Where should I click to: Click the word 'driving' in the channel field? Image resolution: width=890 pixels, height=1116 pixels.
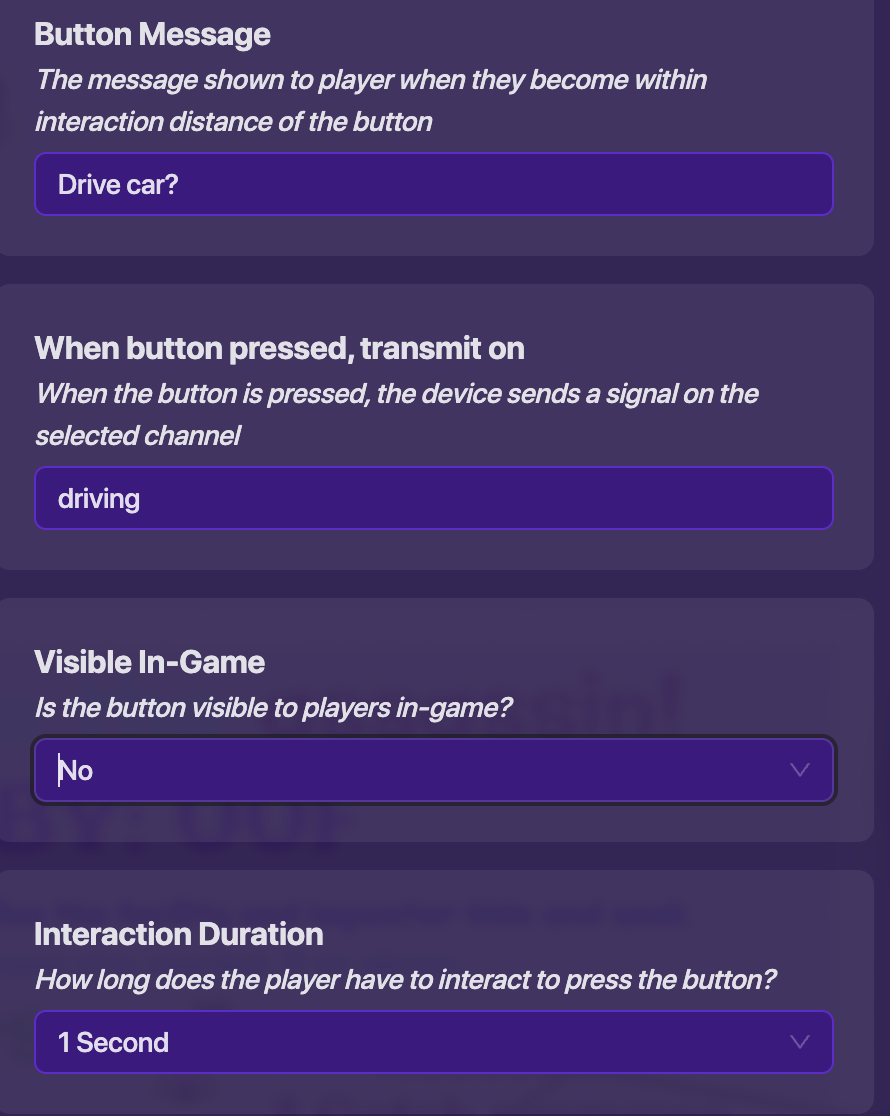[99, 498]
